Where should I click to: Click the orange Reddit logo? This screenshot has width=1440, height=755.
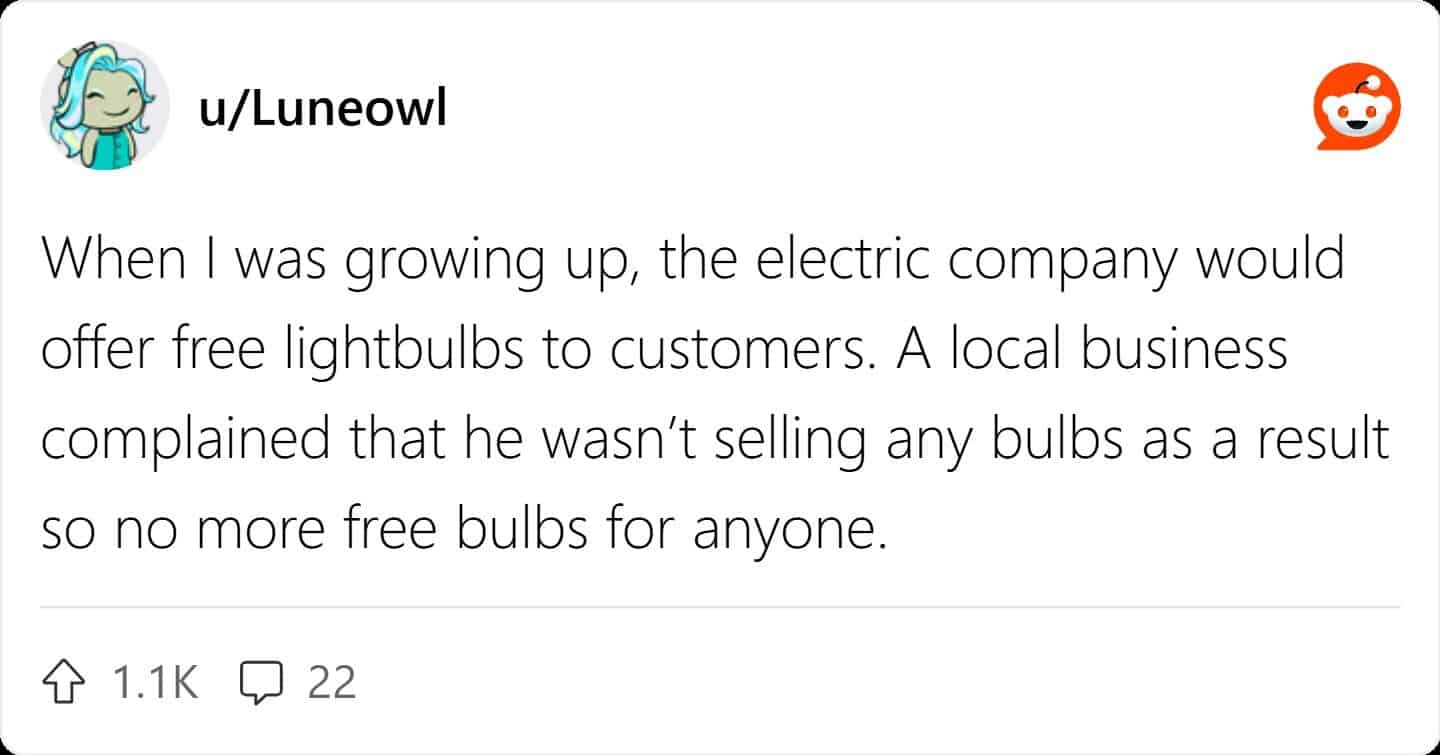pyautogui.click(x=1355, y=107)
